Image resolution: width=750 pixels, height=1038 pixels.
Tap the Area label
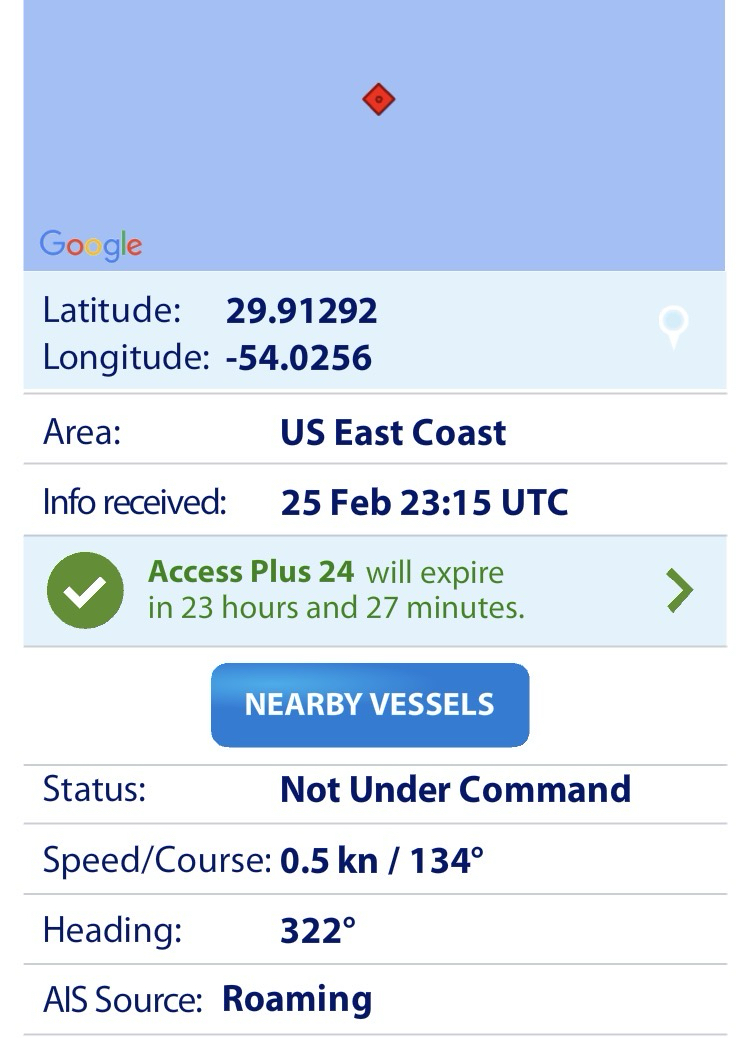82,432
